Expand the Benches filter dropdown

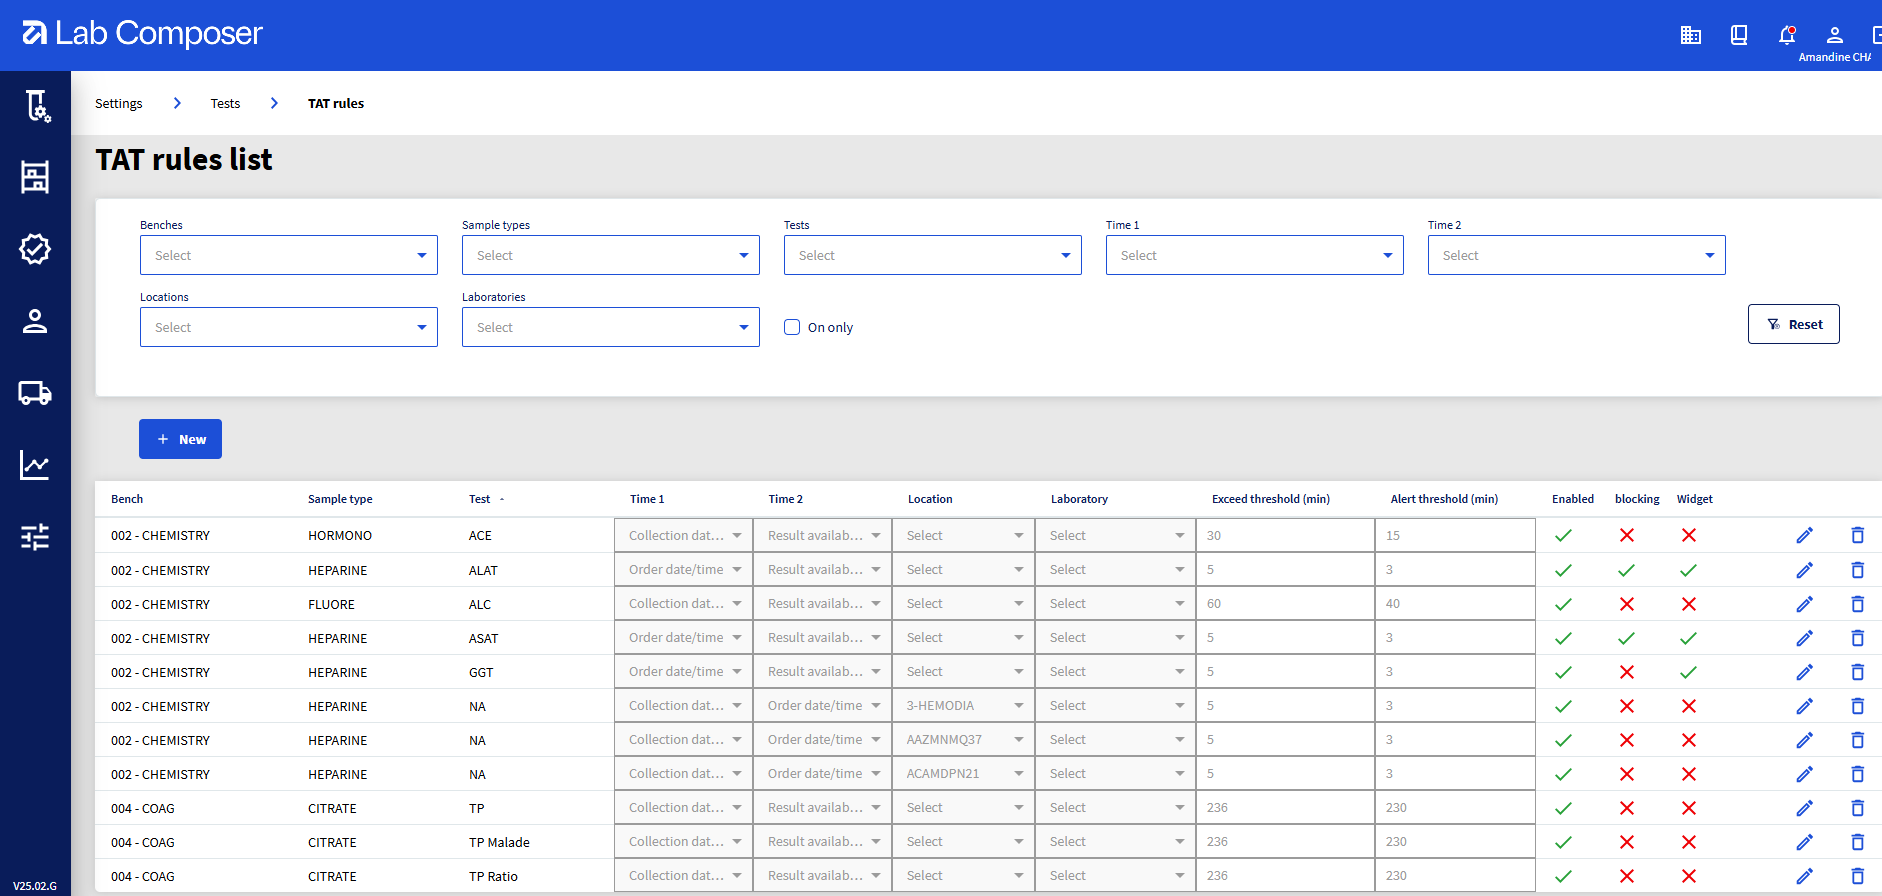pyautogui.click(x=288, y=255)
